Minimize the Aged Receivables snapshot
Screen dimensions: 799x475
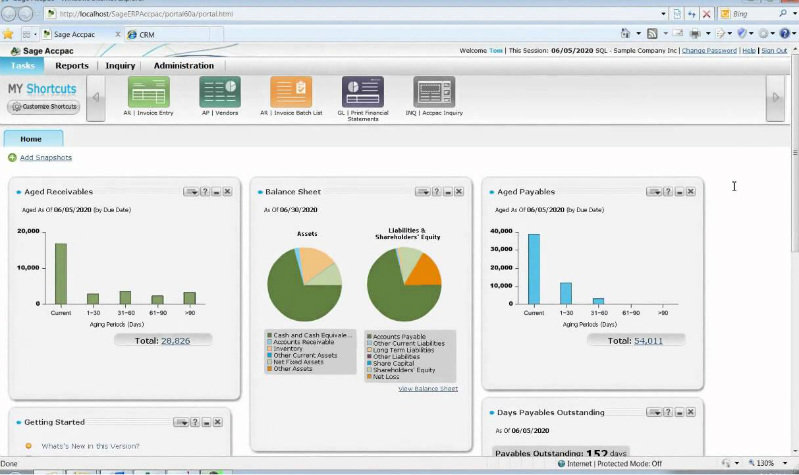(216, 192)
